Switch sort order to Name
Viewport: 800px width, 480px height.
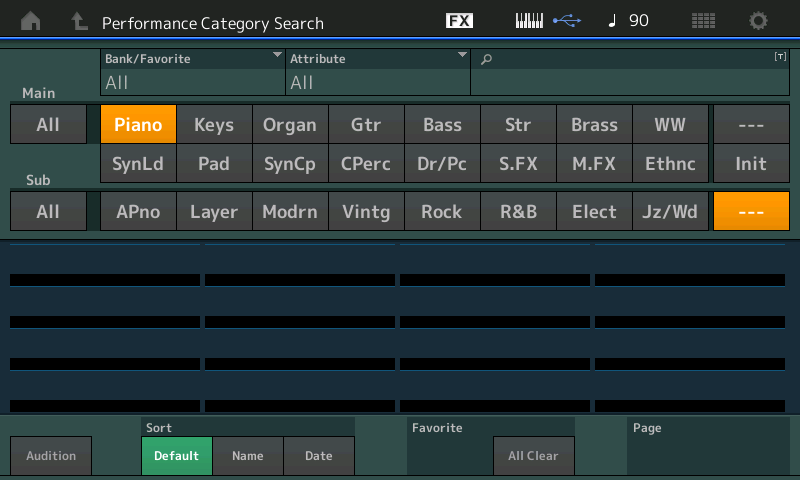(x=248, y=456)
